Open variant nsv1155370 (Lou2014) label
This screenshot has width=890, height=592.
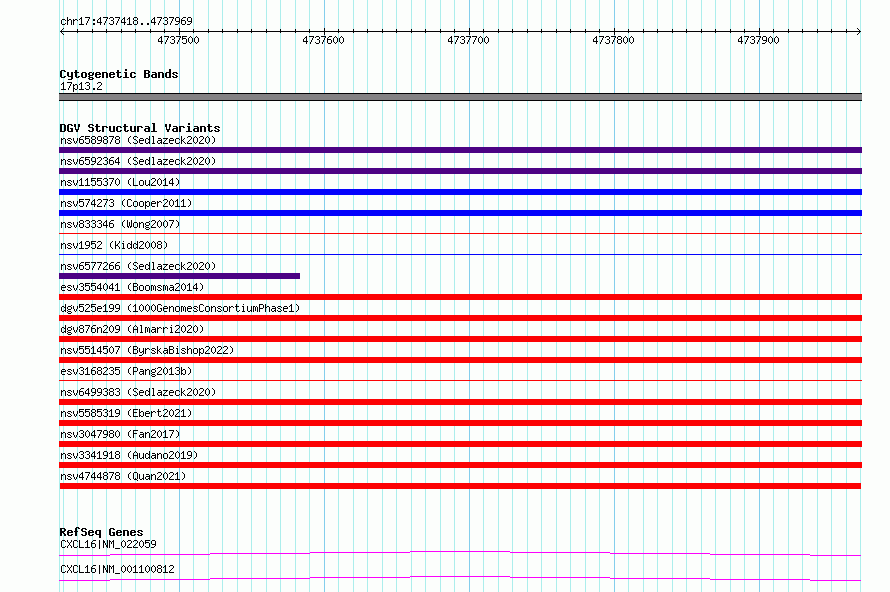(x=120, y=182)
